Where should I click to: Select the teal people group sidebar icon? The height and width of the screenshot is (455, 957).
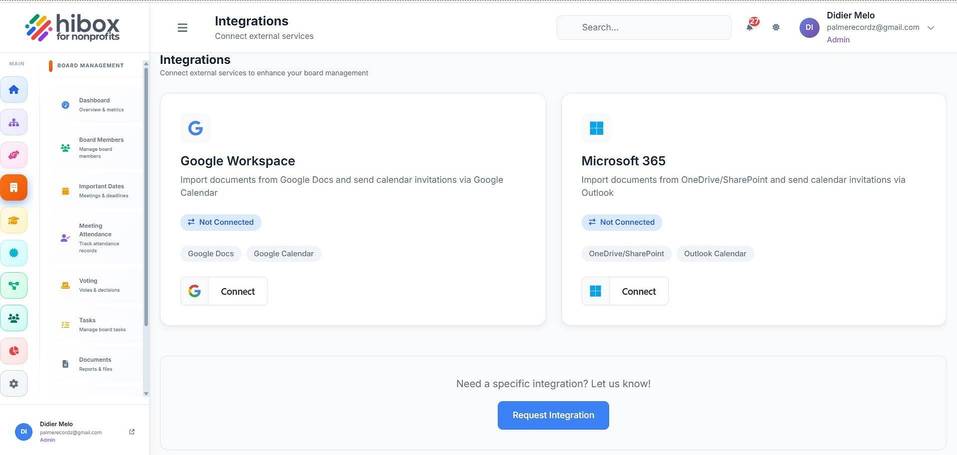point(13,318)
